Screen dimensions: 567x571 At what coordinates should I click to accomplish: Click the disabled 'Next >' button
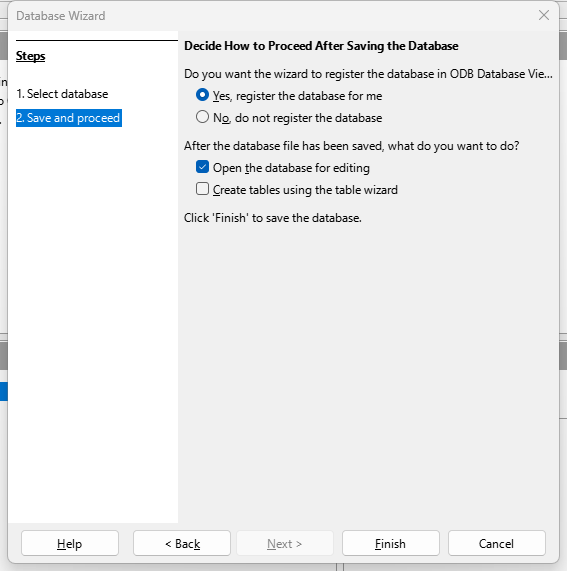tap(285, 543)
